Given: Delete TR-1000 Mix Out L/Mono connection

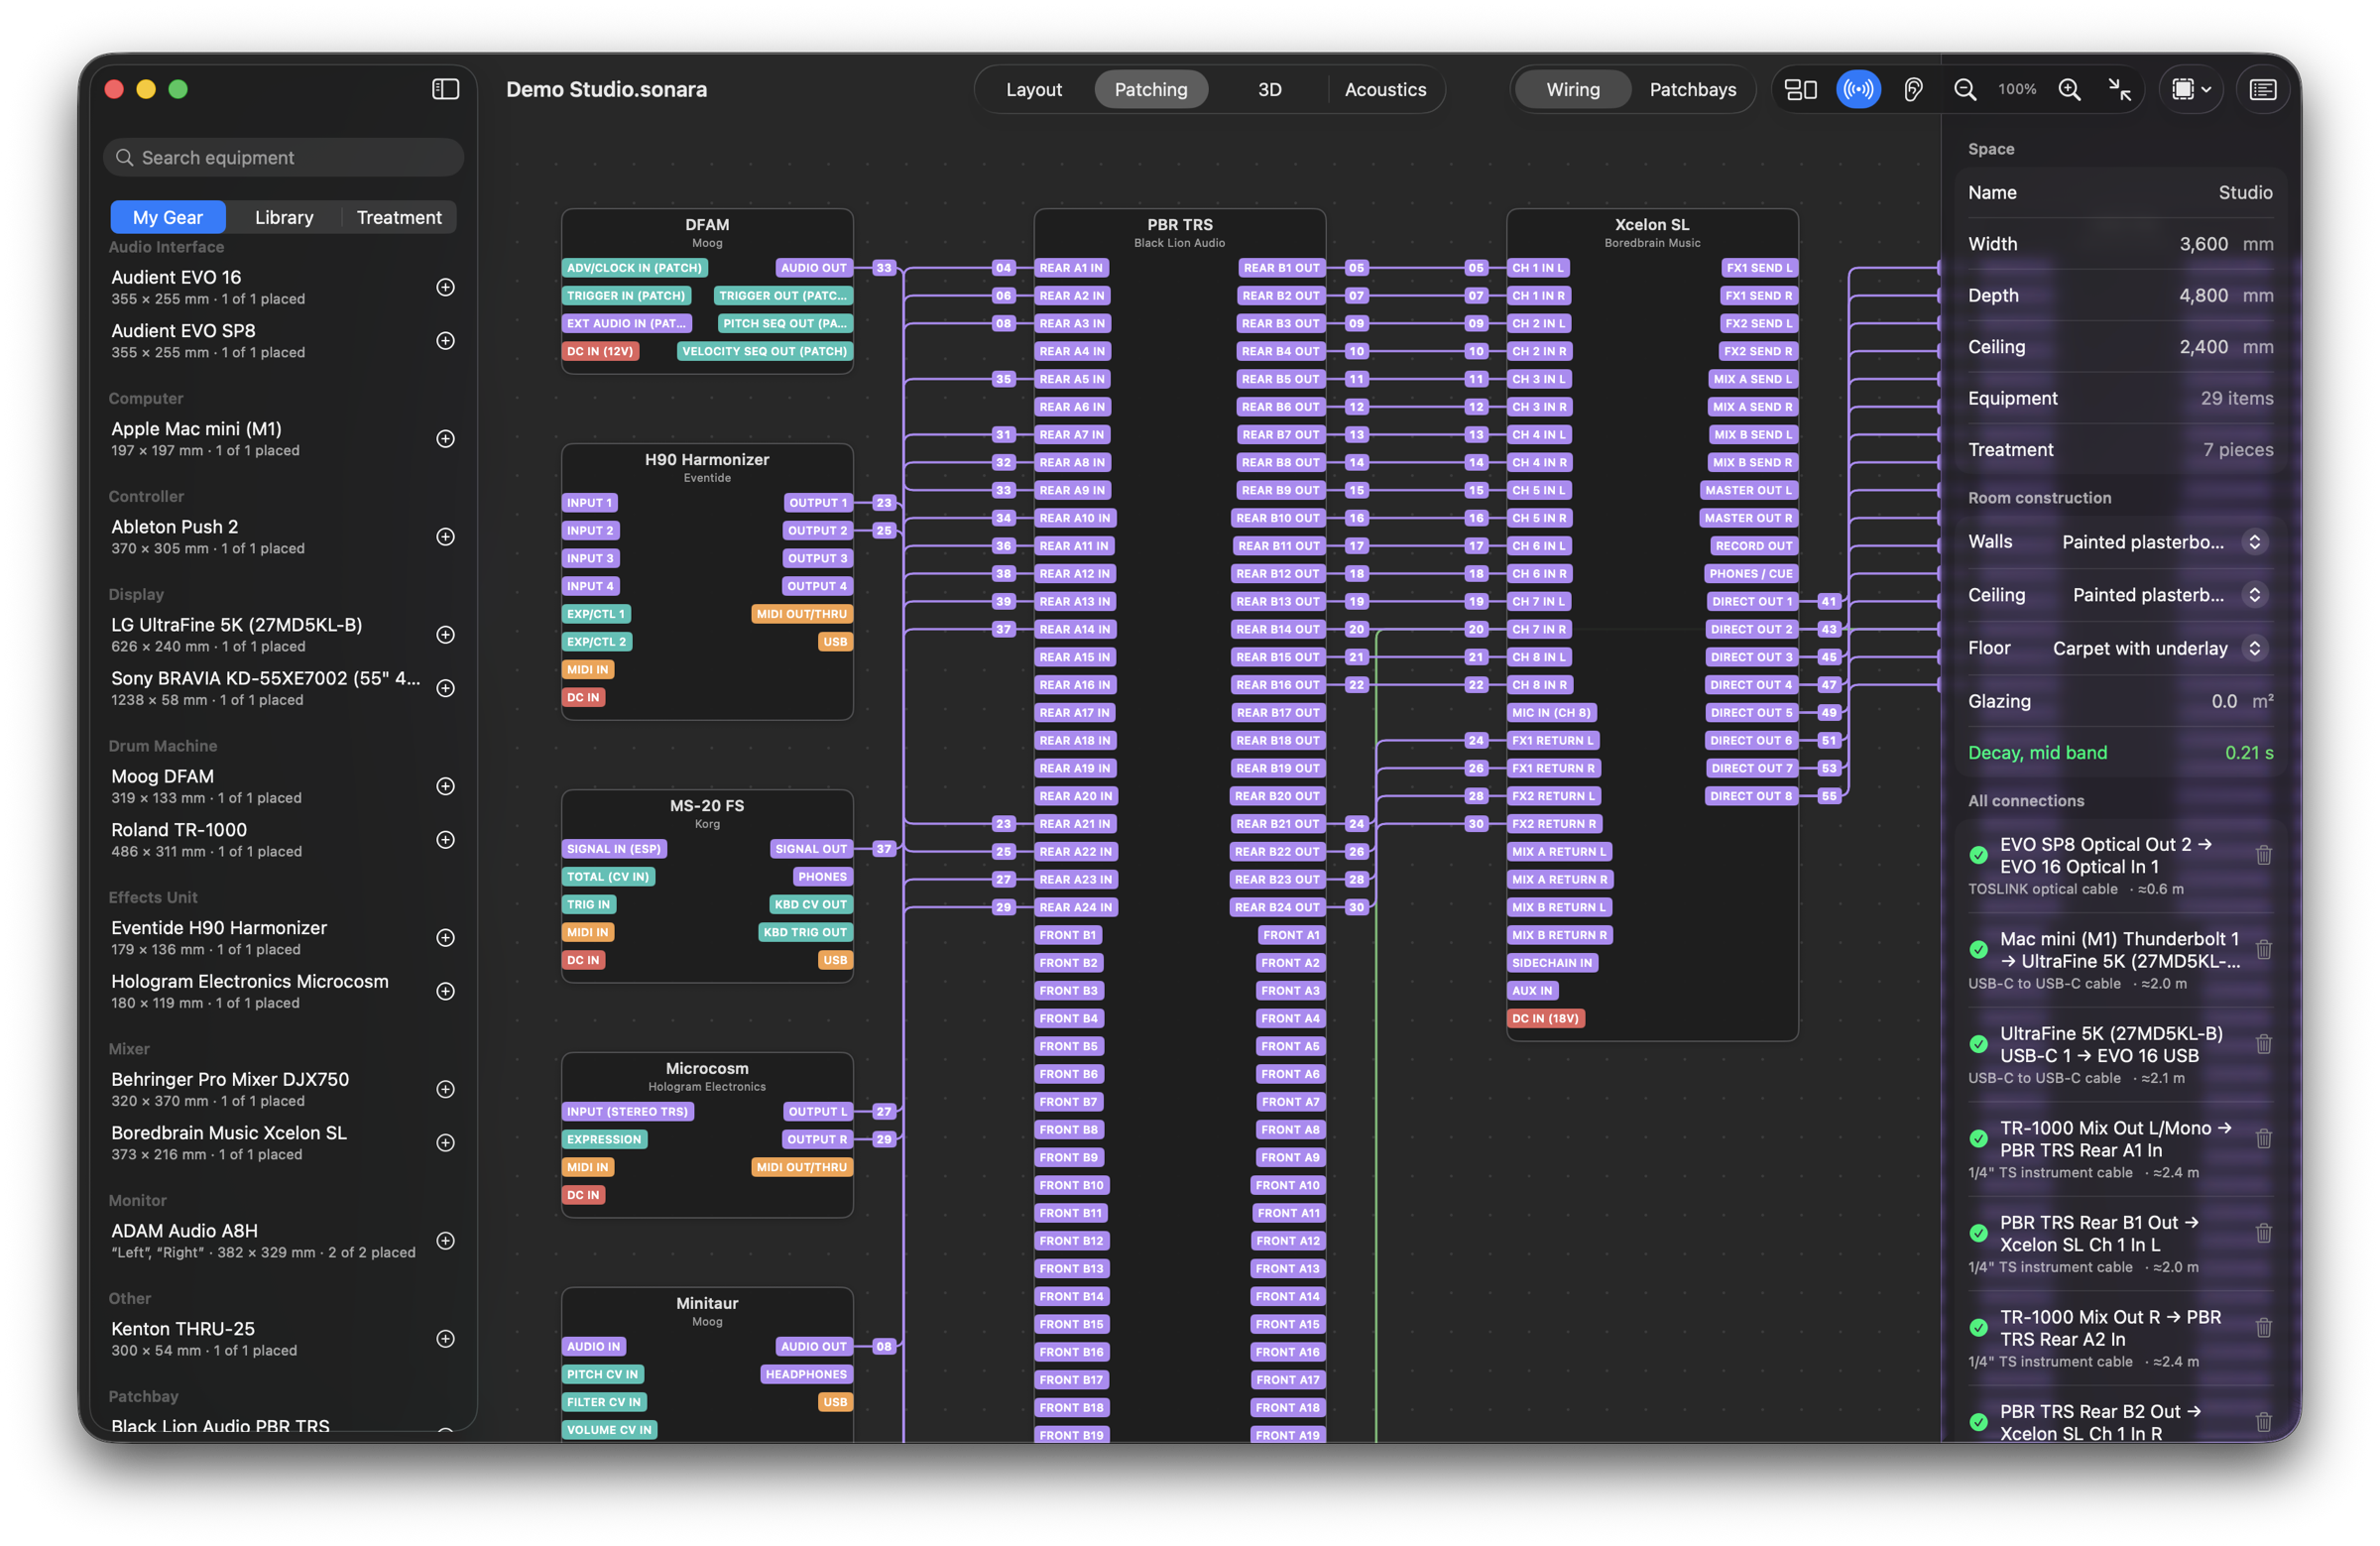Looking at the screenshot, I should [x=2263, y=1139].
